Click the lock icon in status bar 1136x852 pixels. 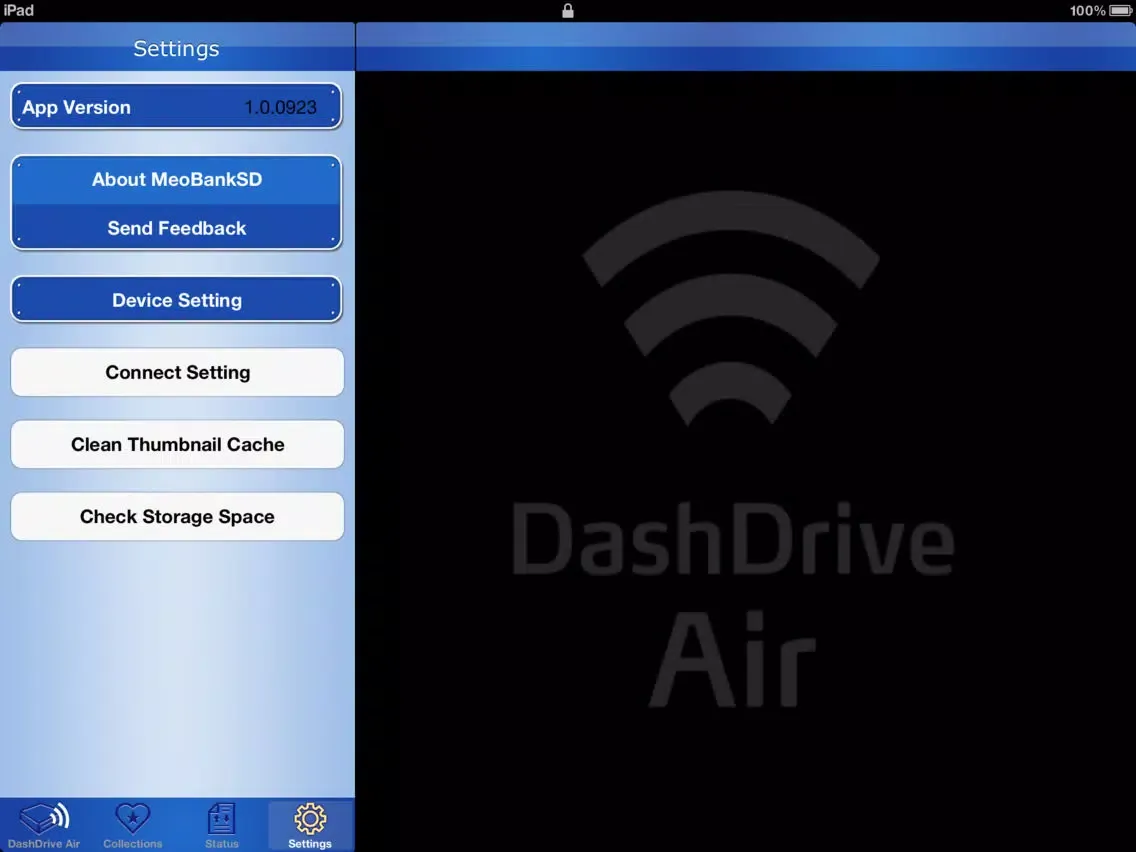click(568, 10)
